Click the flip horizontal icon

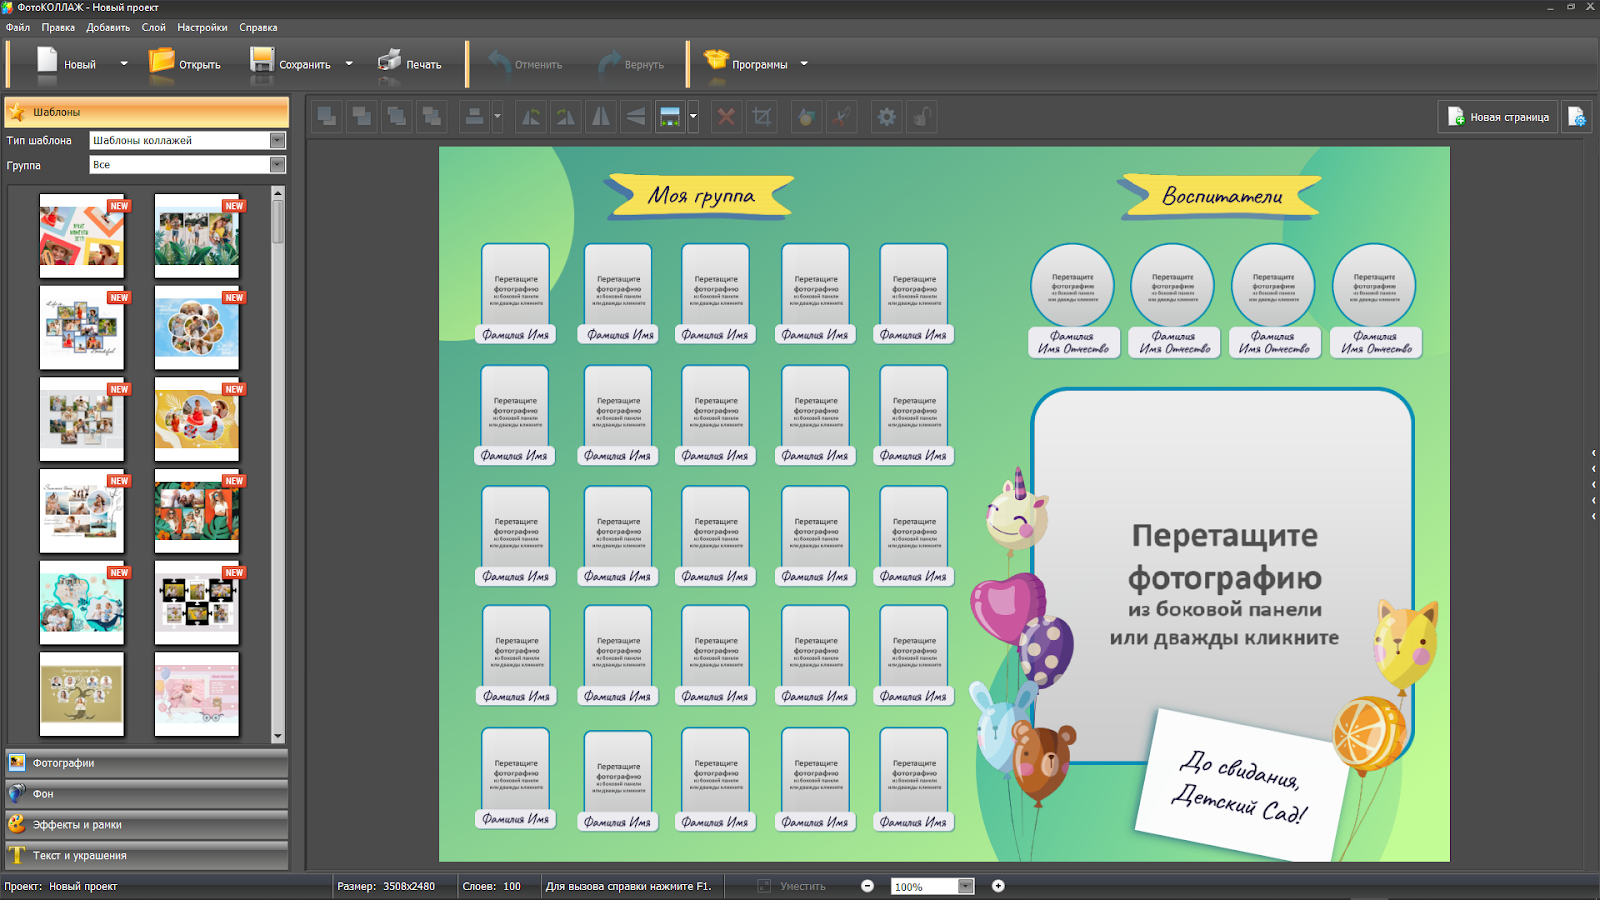coord(601,117)
